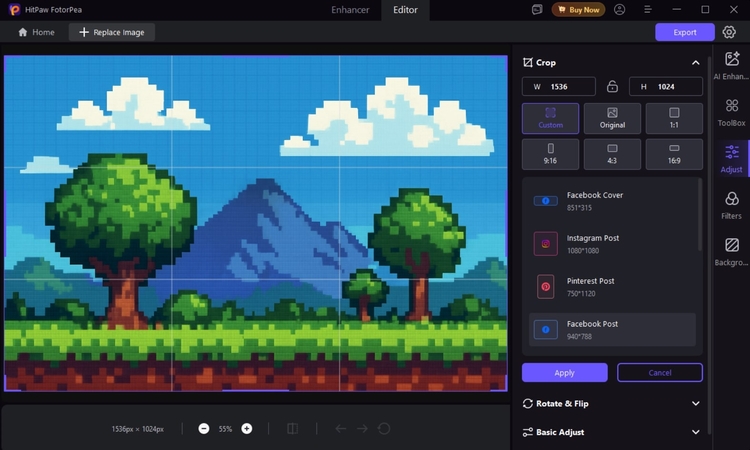The image size is (750, 450).
Task: Apply the crop
Action: [x=564, y=373]
